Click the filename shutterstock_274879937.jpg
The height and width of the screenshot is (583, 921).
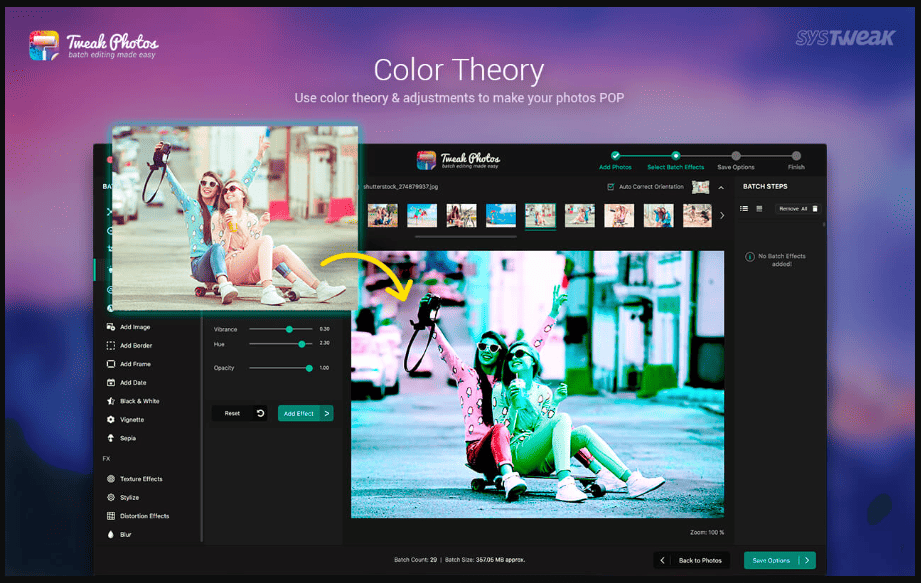pyautogui.click(x=401, y=187)
